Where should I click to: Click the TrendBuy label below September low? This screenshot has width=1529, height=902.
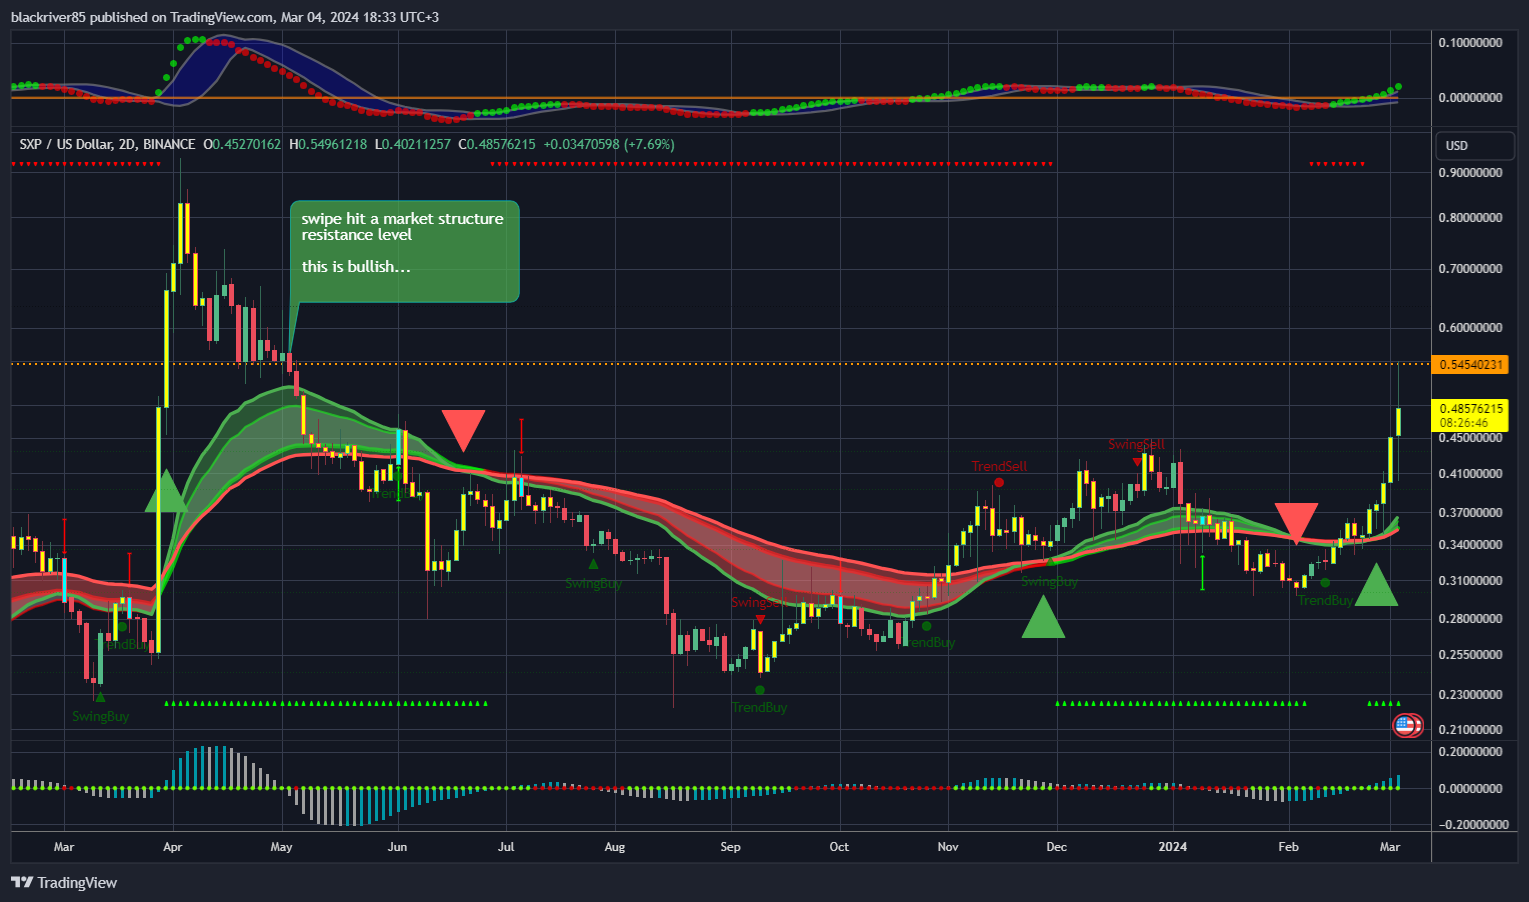[760, 708]
